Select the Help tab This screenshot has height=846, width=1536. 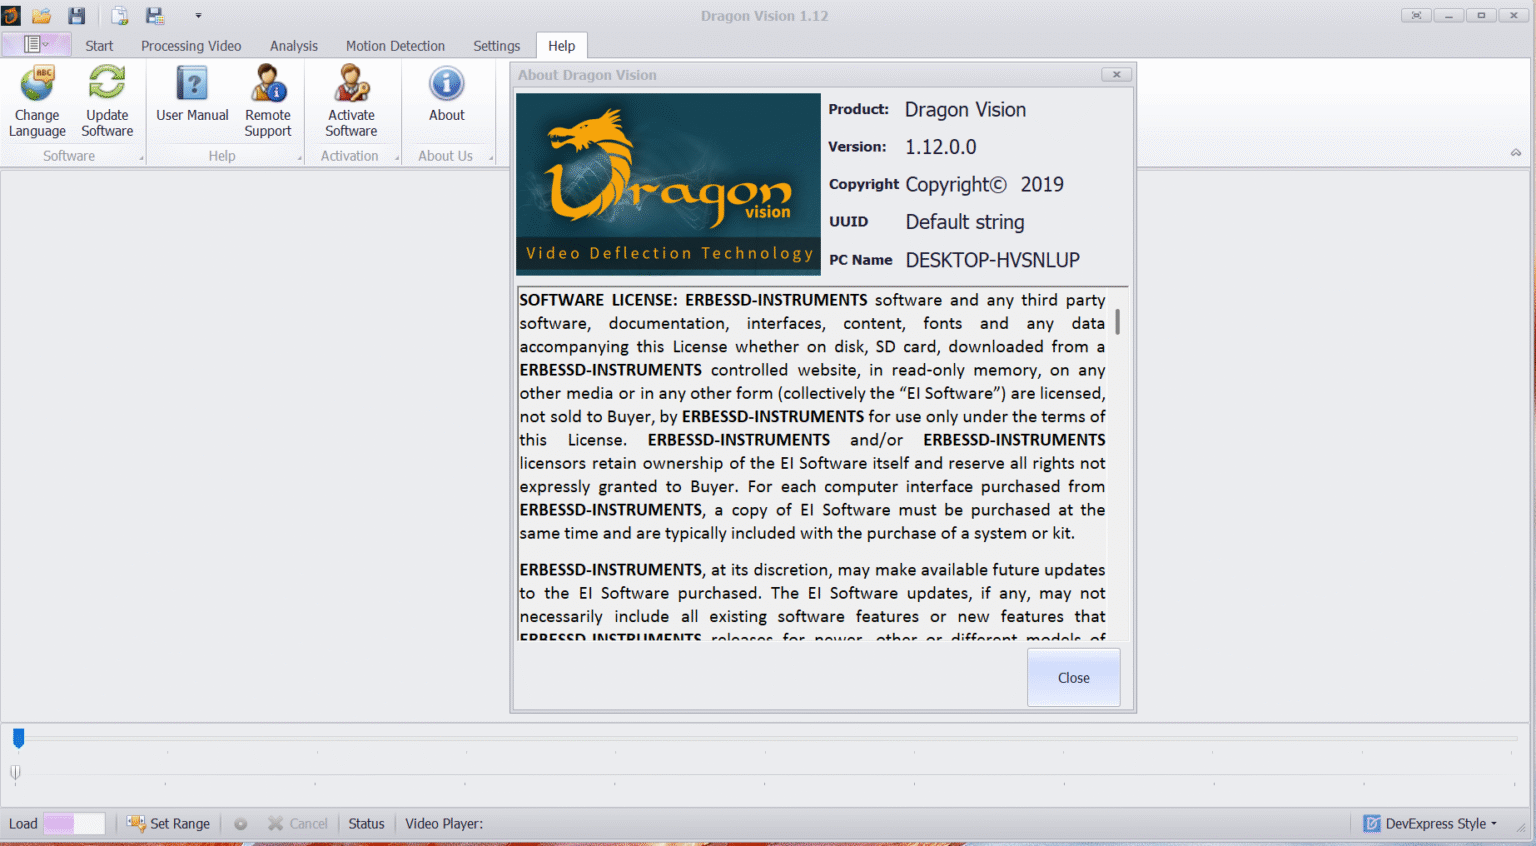click(x=561, y=46)
